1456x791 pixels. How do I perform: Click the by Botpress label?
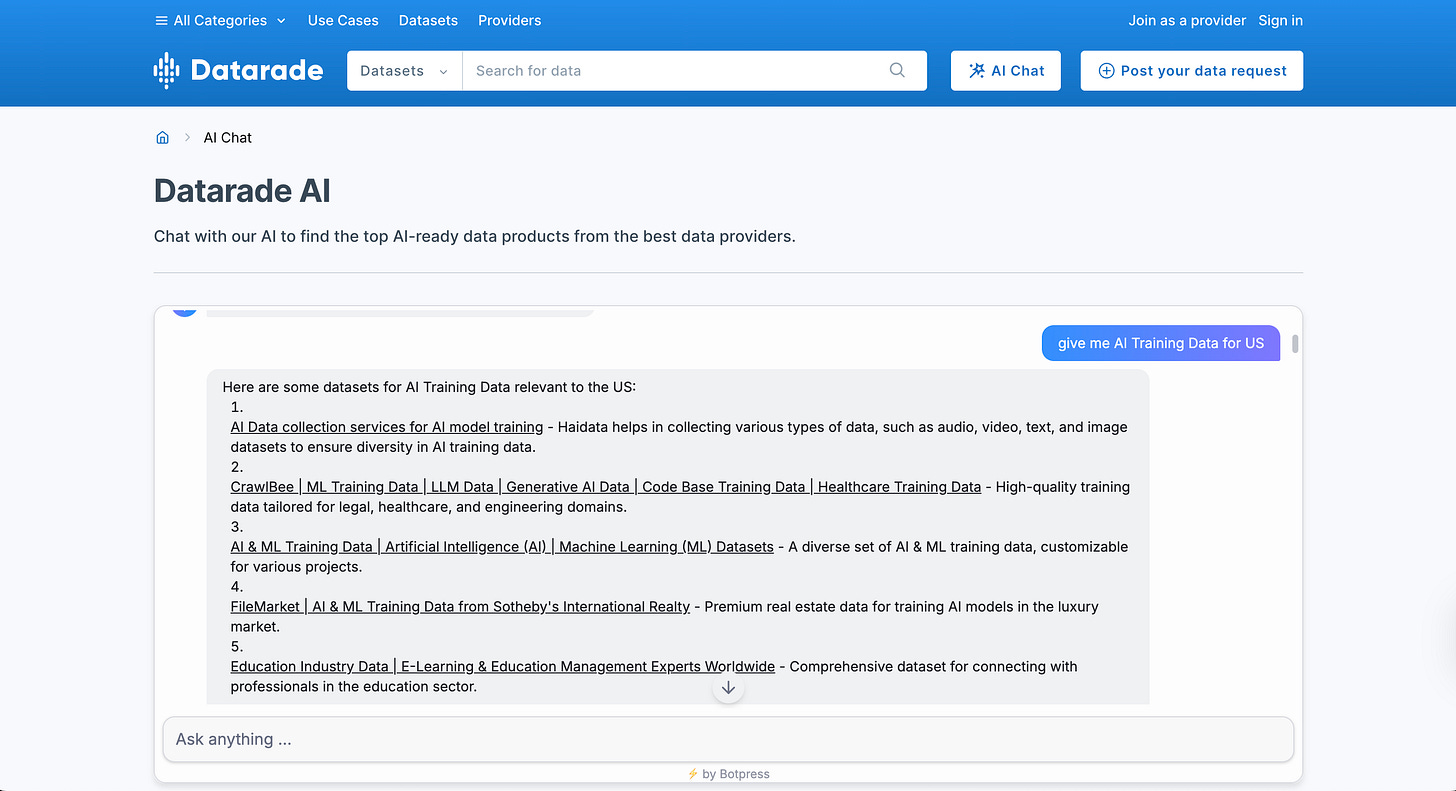728,774
